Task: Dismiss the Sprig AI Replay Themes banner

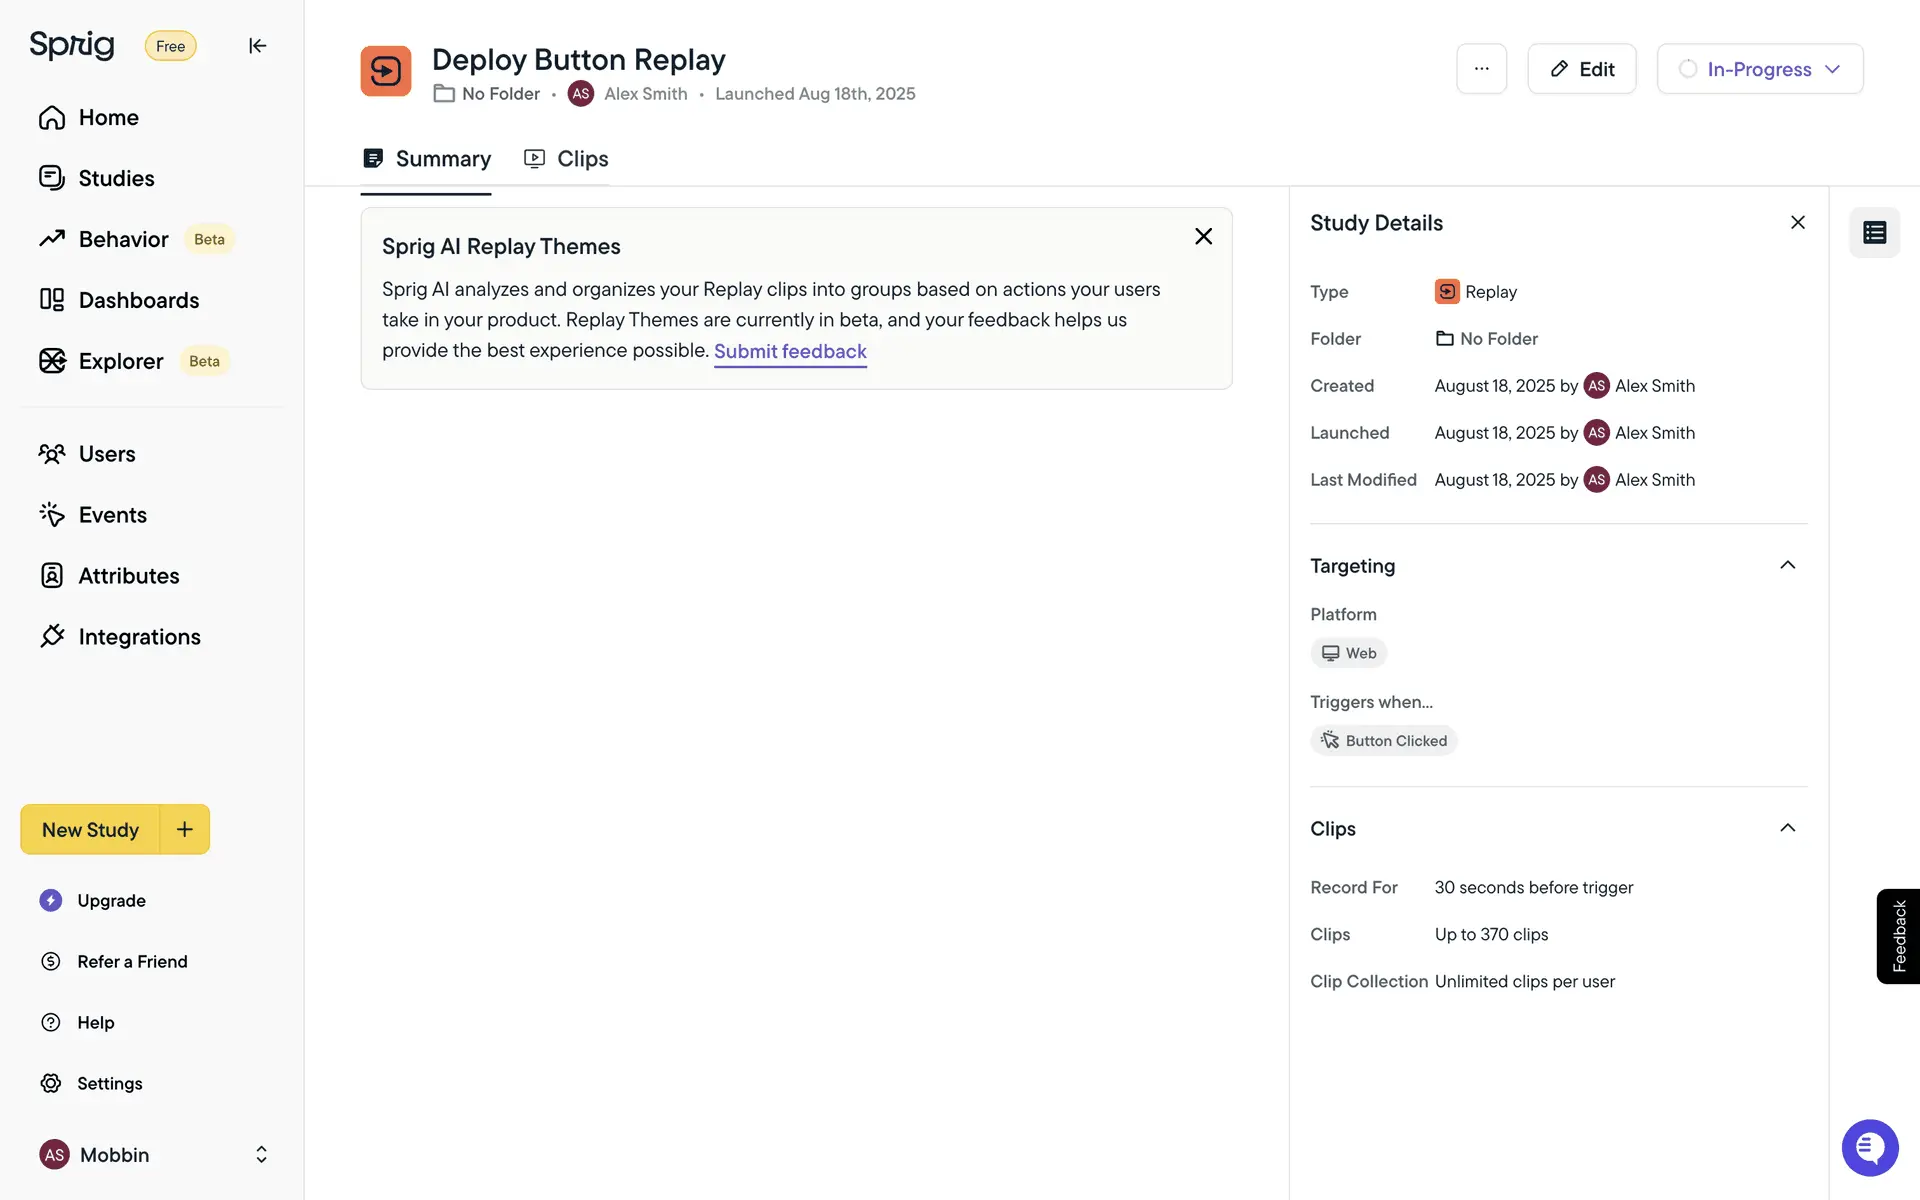Action: point(1203,237)
